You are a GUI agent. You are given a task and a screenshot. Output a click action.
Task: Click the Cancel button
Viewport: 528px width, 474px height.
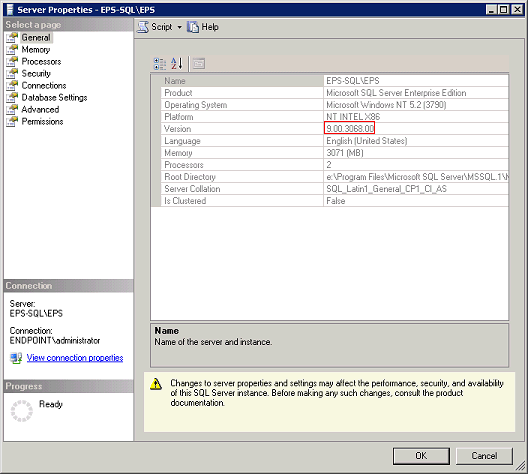click(x=484, y=456)
